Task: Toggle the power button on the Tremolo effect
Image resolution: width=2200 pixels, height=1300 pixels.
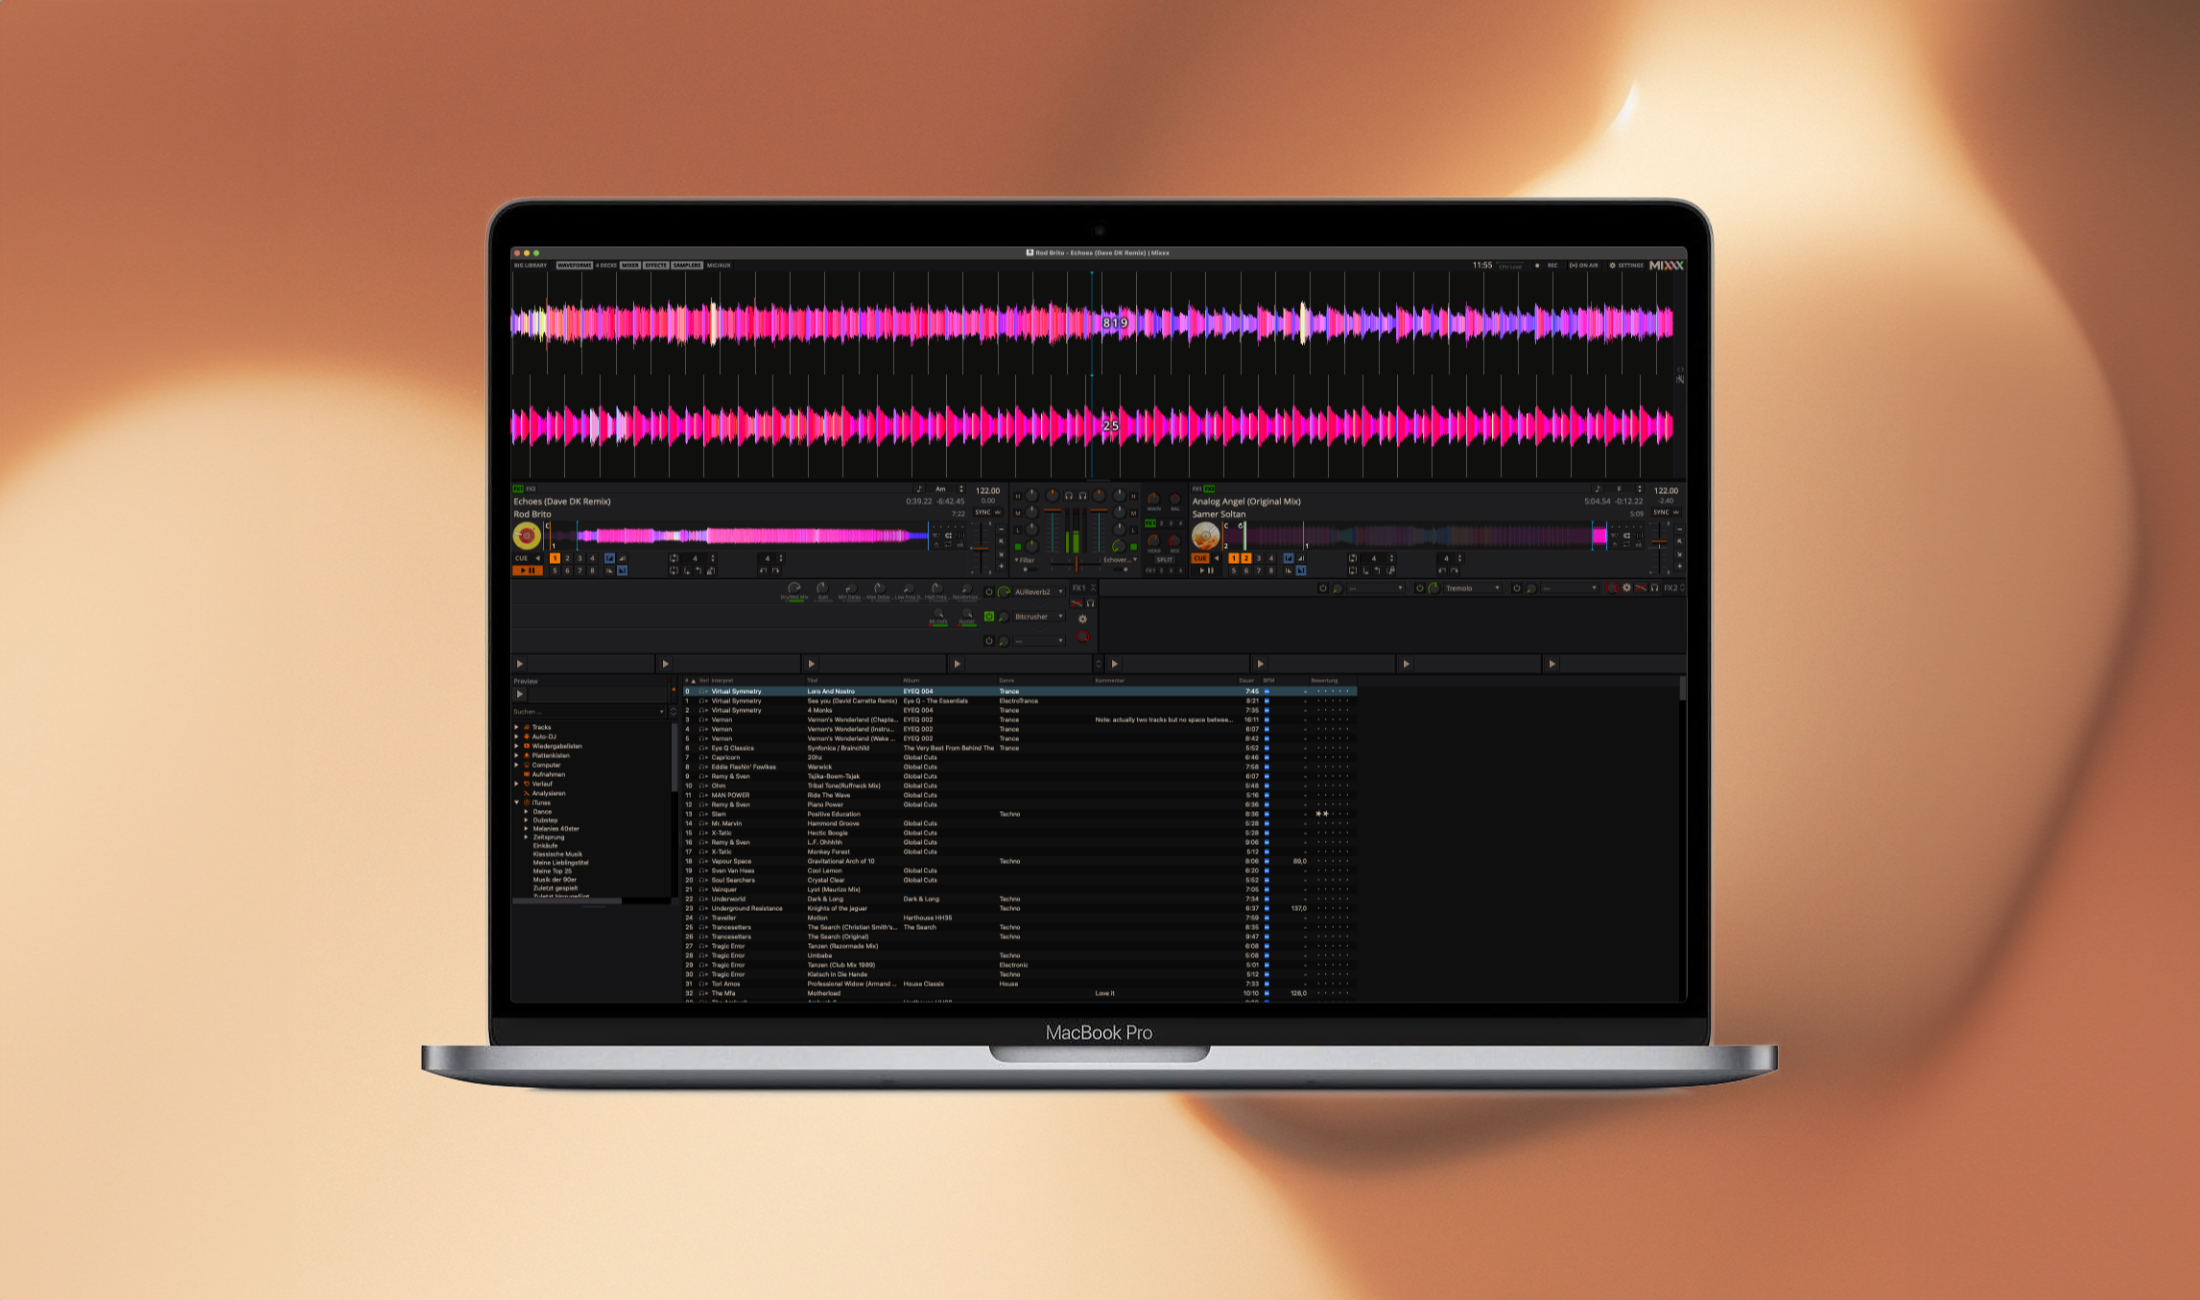Action: (x=1420, y=588)
